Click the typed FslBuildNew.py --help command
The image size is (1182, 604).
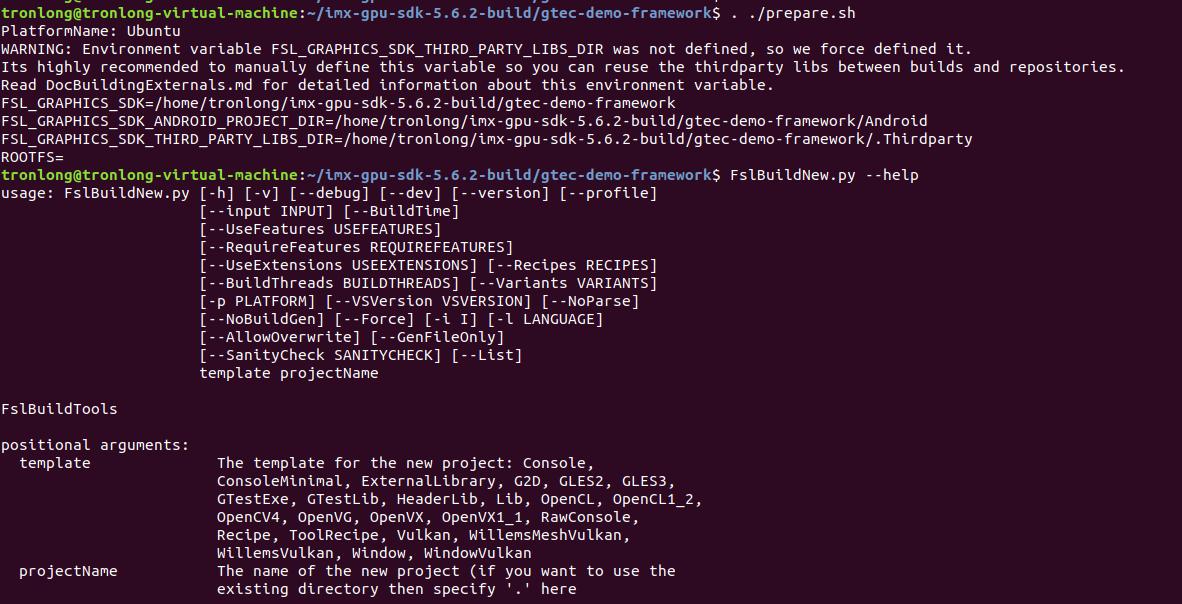(x=824, y=175)
